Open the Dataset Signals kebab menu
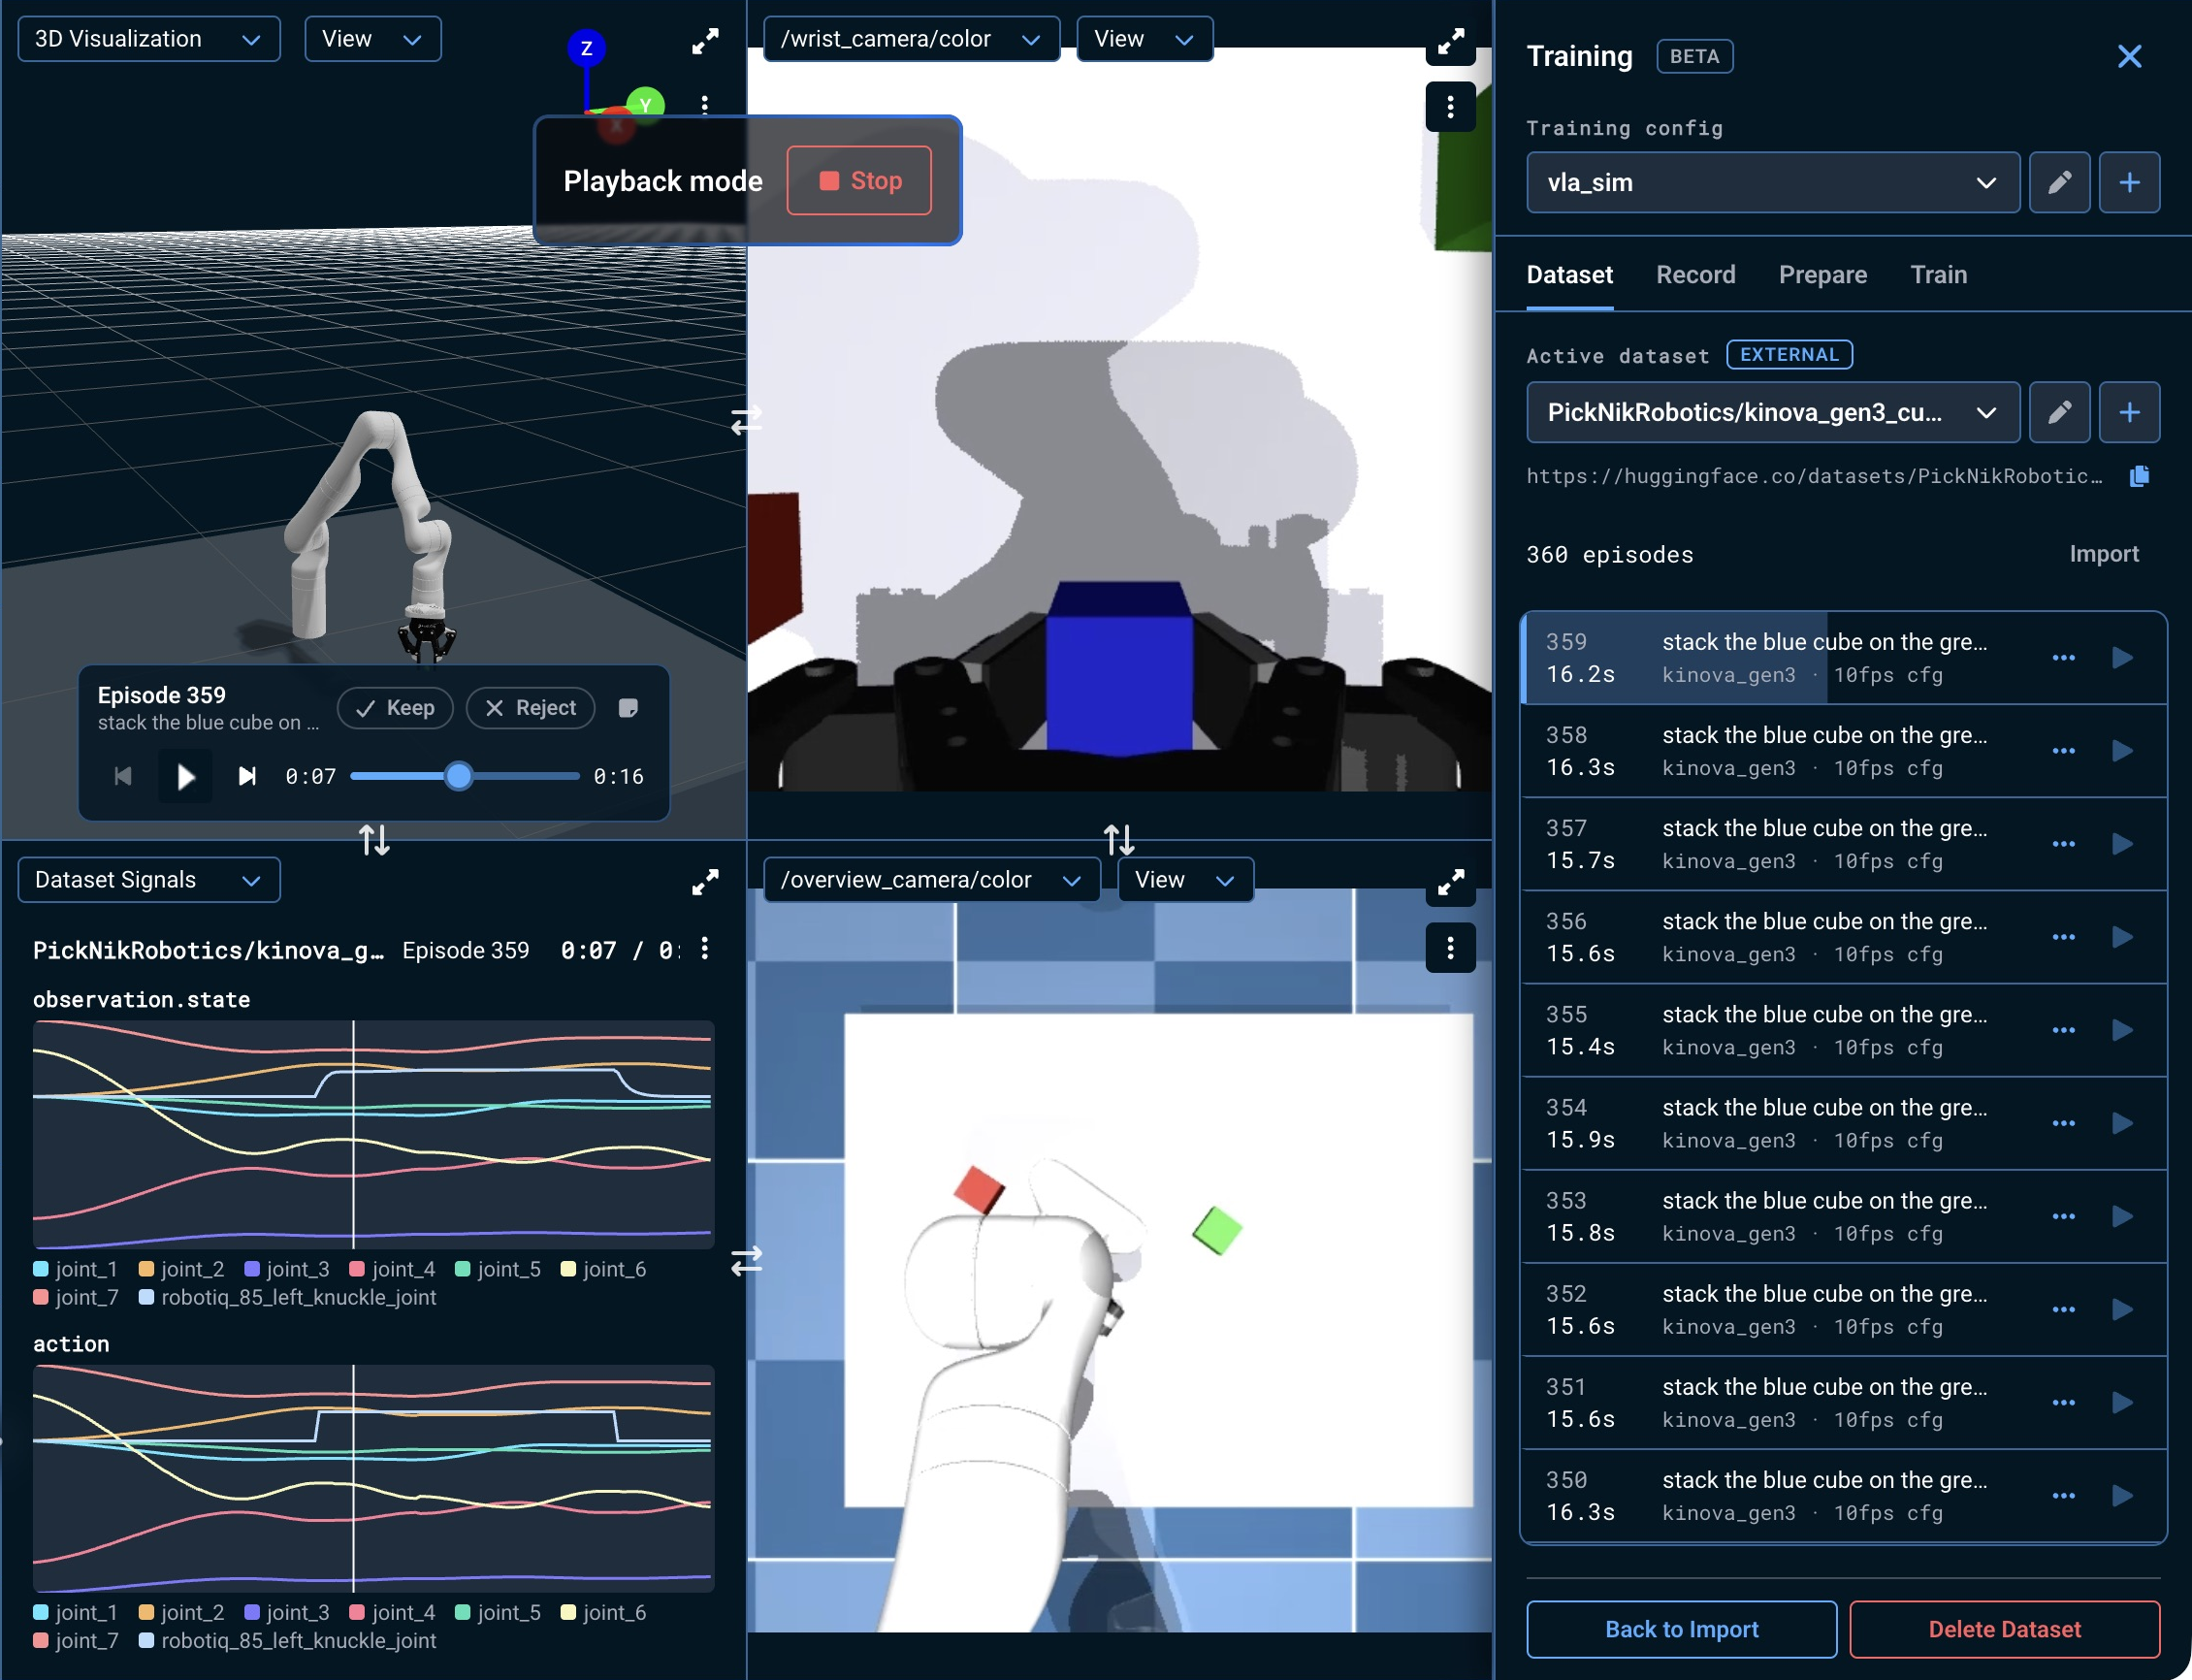 705,948
